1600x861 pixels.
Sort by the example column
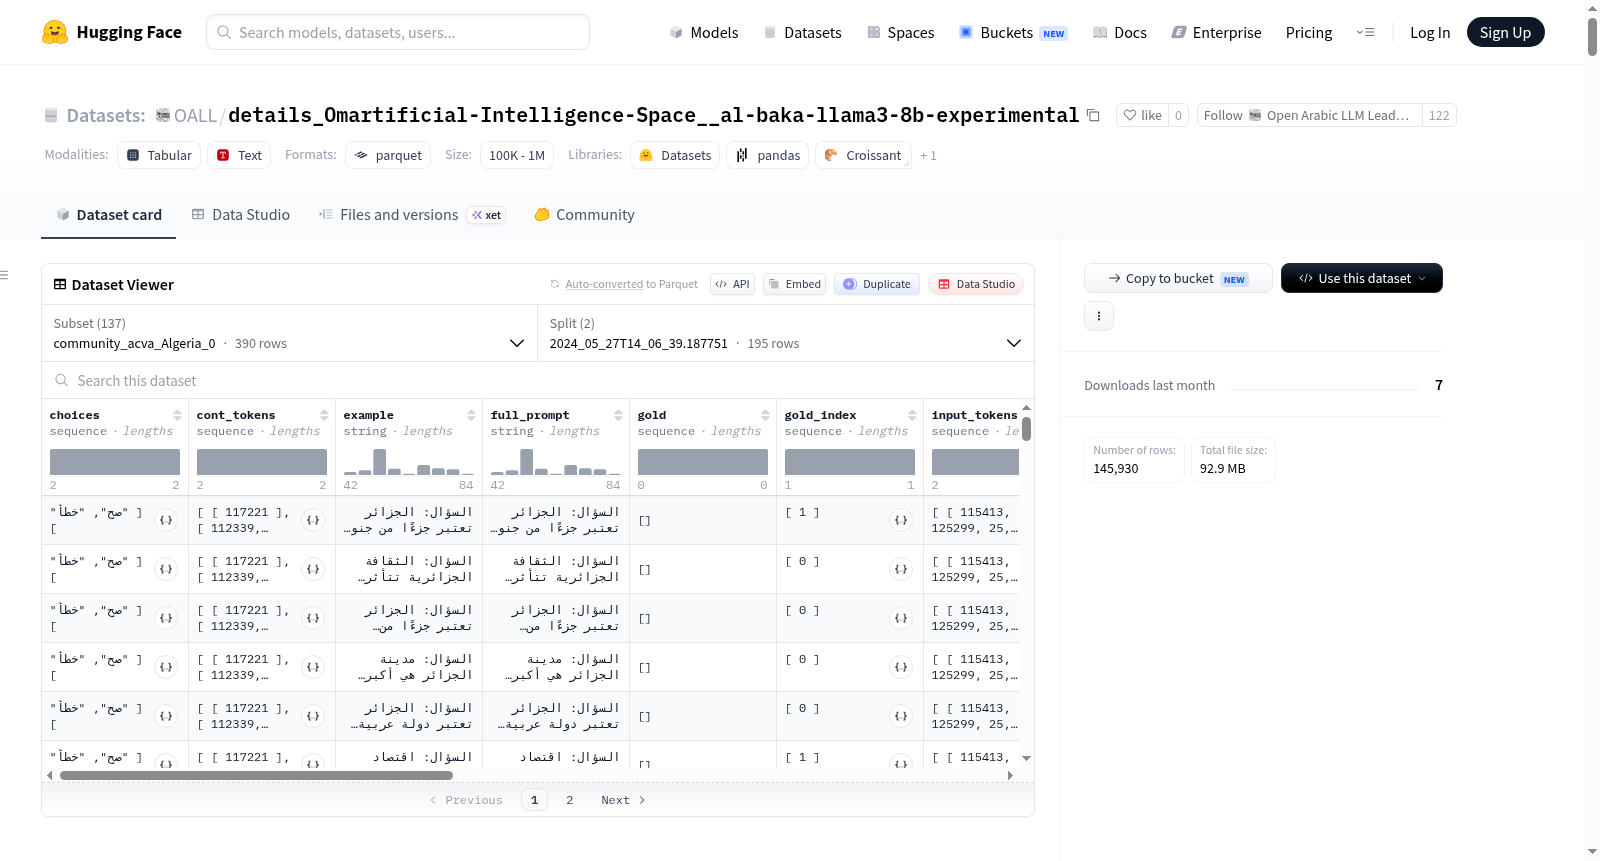[x=471, y=415]
